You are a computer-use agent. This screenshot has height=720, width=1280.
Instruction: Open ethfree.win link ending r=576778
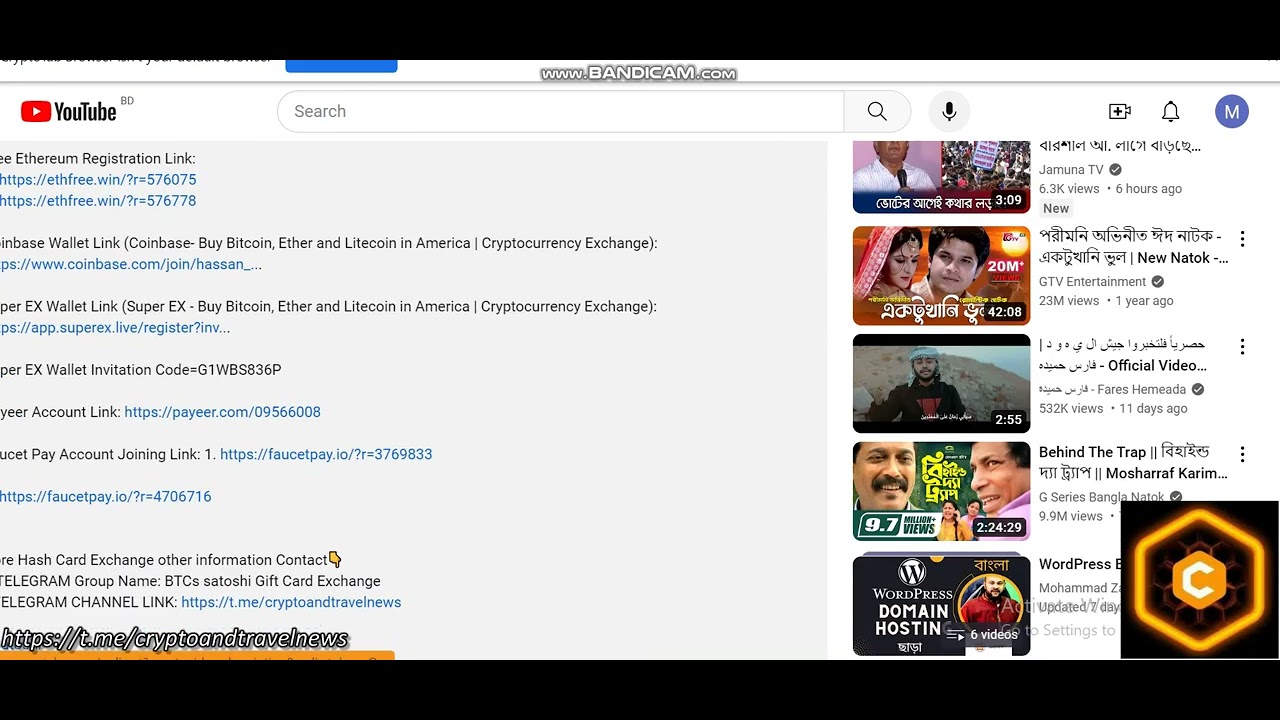[x=98, y=201]
